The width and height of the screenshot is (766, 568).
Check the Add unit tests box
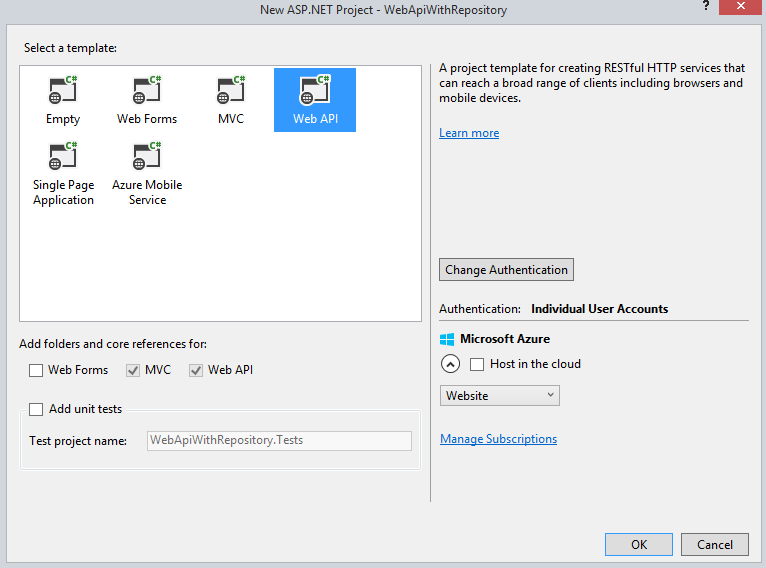[37, 409]
